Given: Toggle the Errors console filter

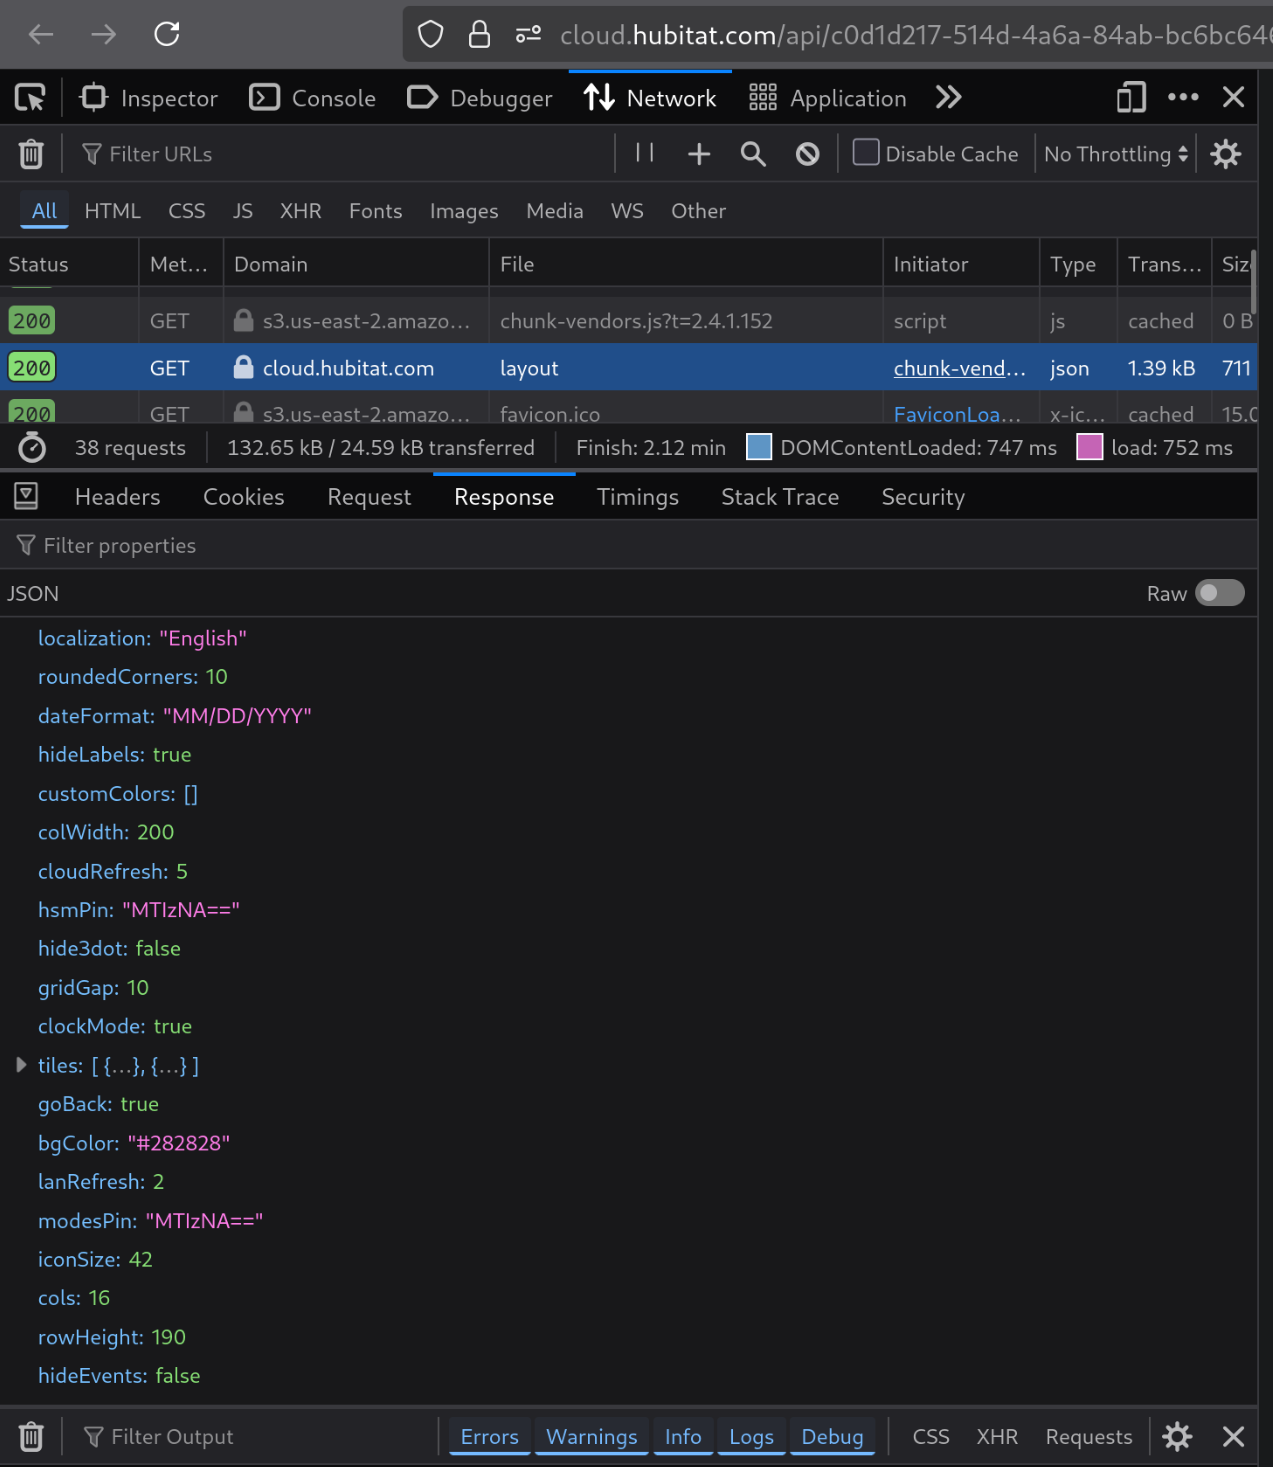Looking at the screenshot, I should pyautogui.click(x=489, y=1437).
